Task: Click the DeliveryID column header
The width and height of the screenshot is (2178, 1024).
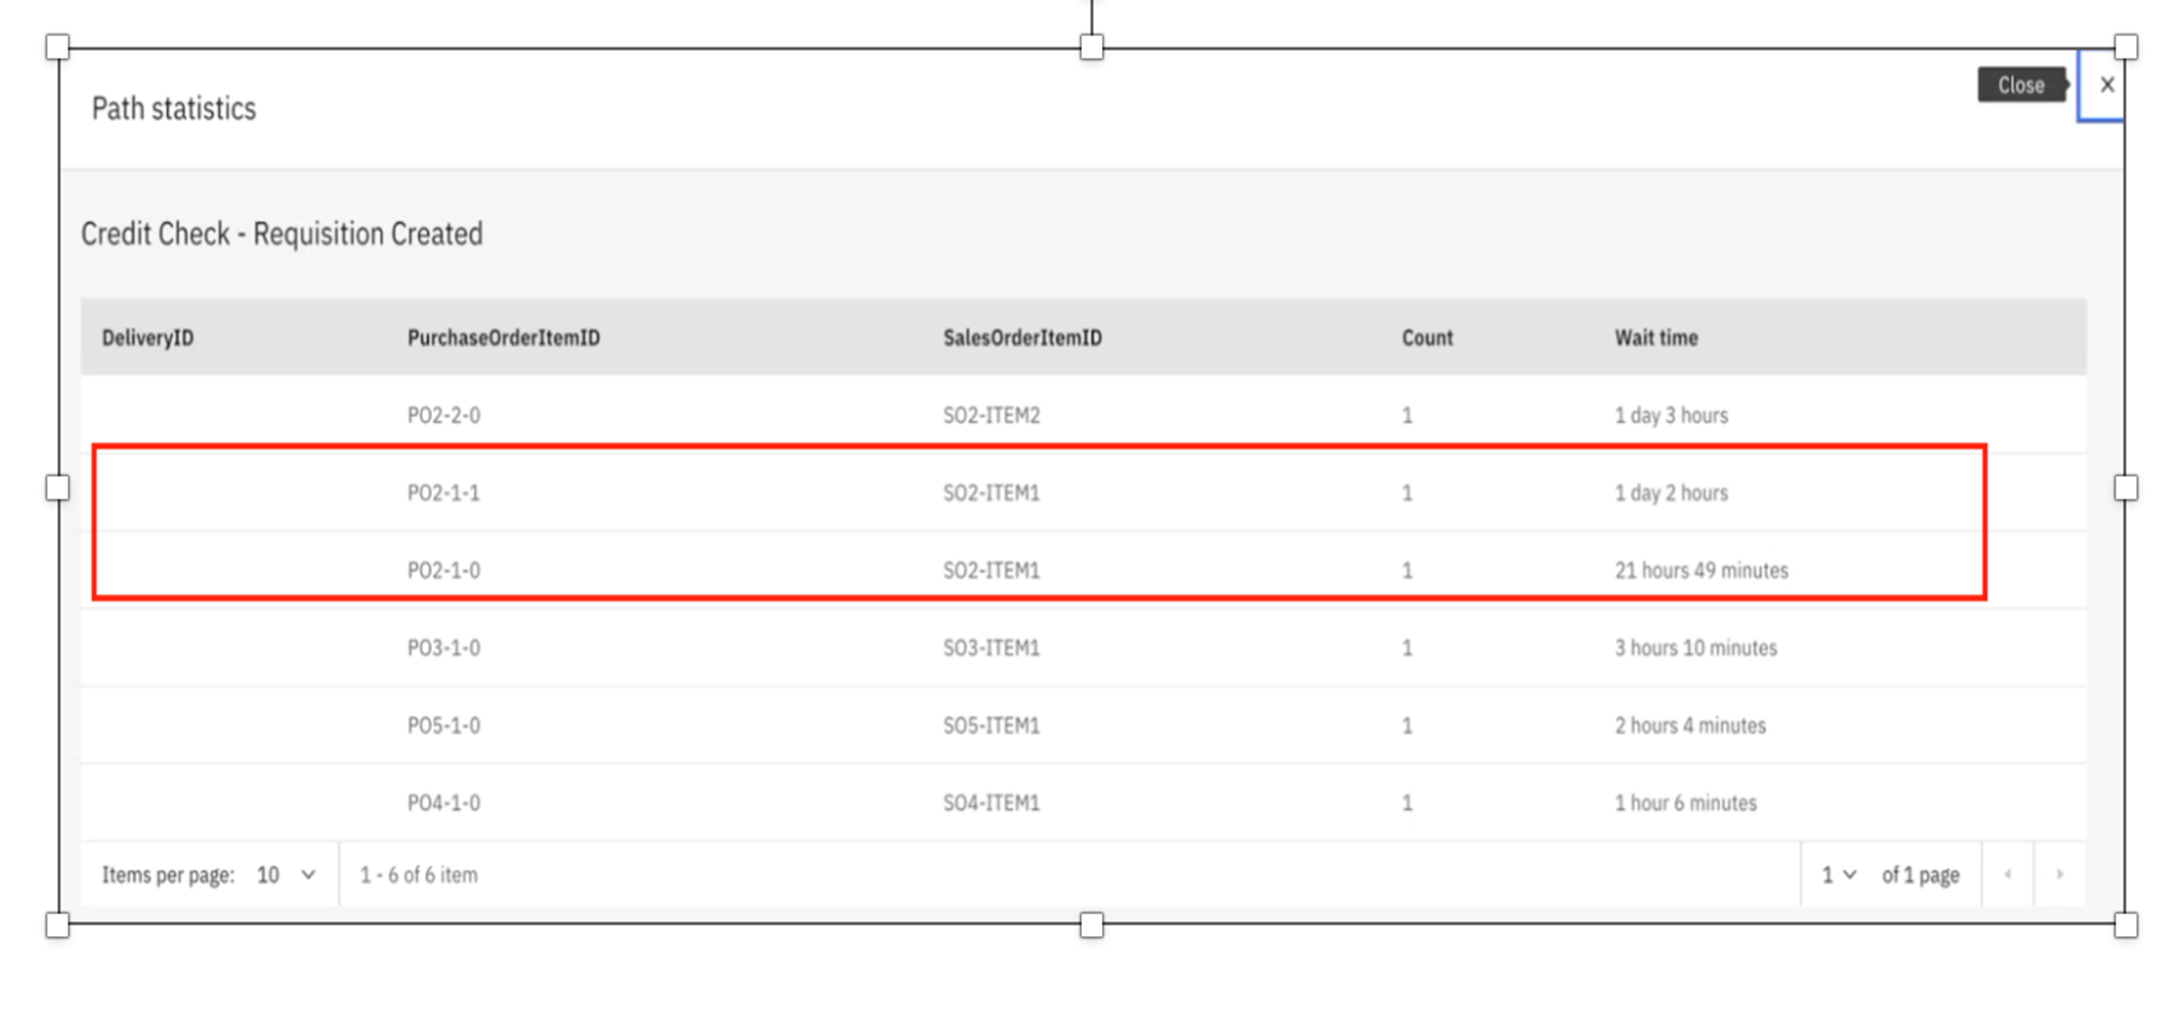Action: (148, 338)
